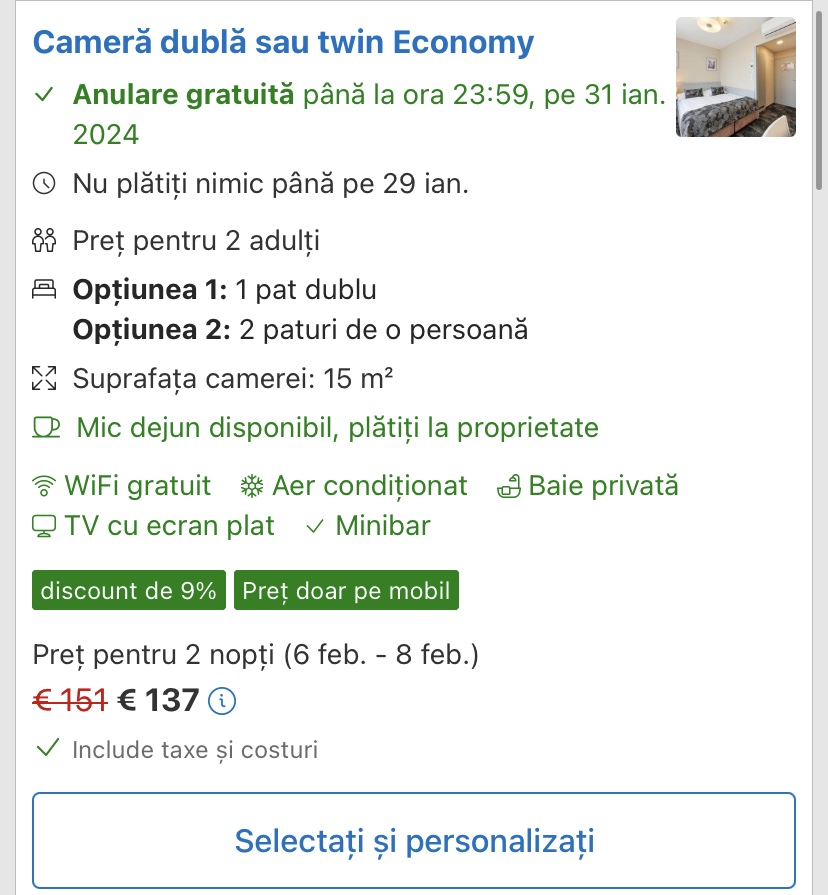Click the clock icon beside payment note
Screen dimensions: 828x895
(x=45, y=184)
